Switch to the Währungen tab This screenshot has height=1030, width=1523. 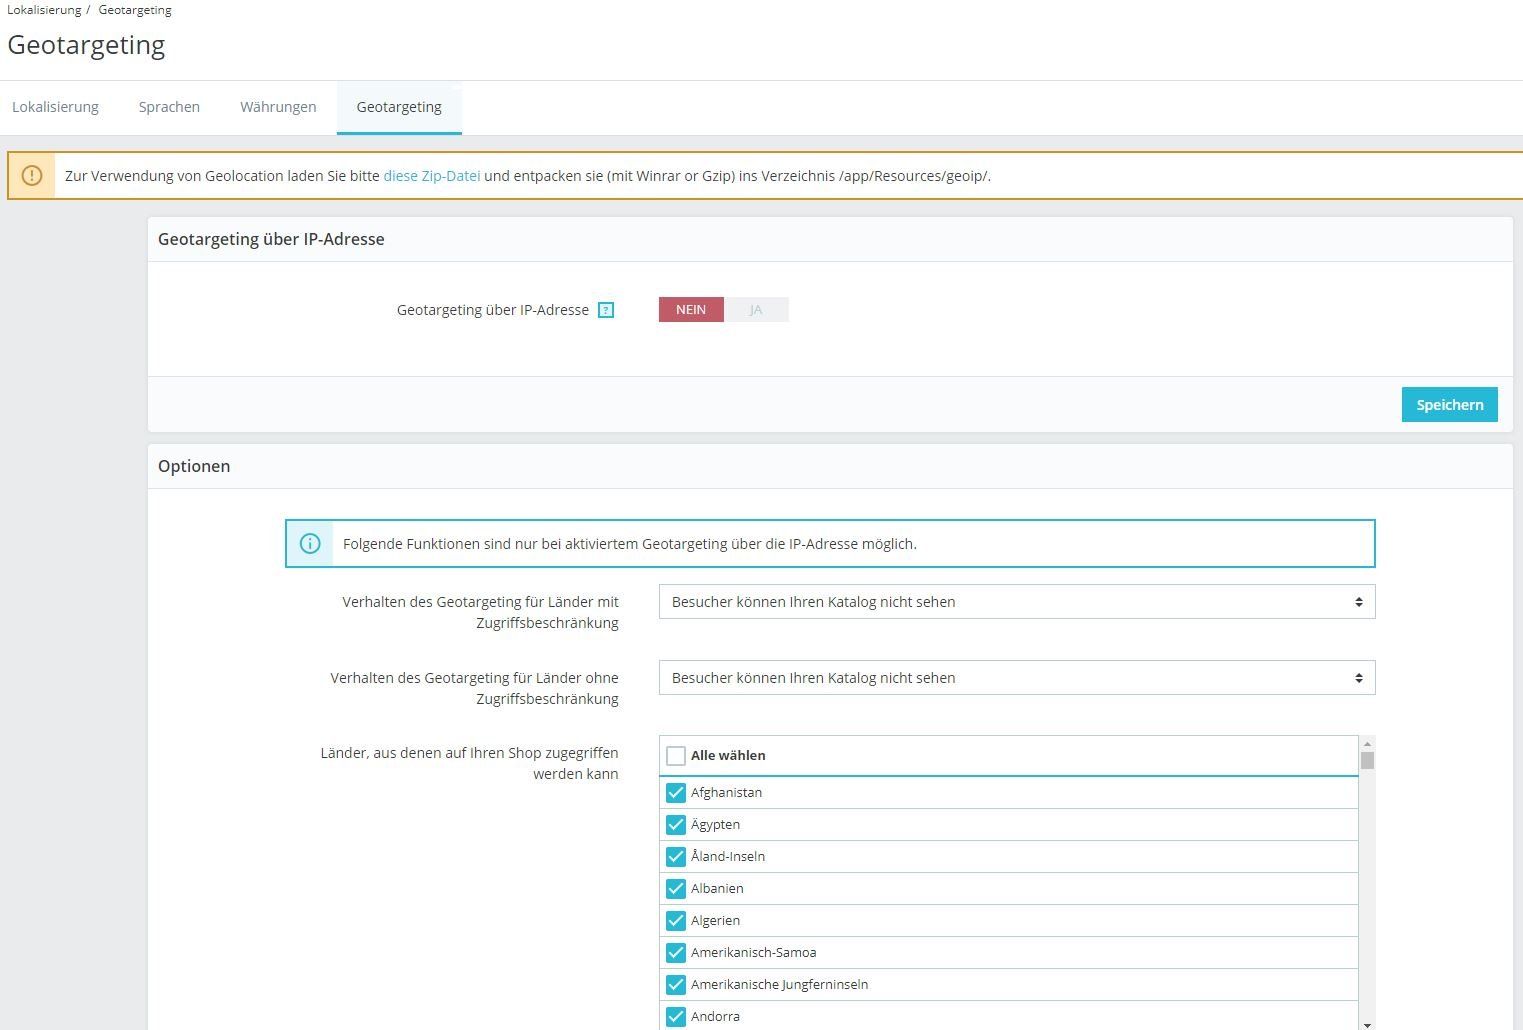(278, 107)
